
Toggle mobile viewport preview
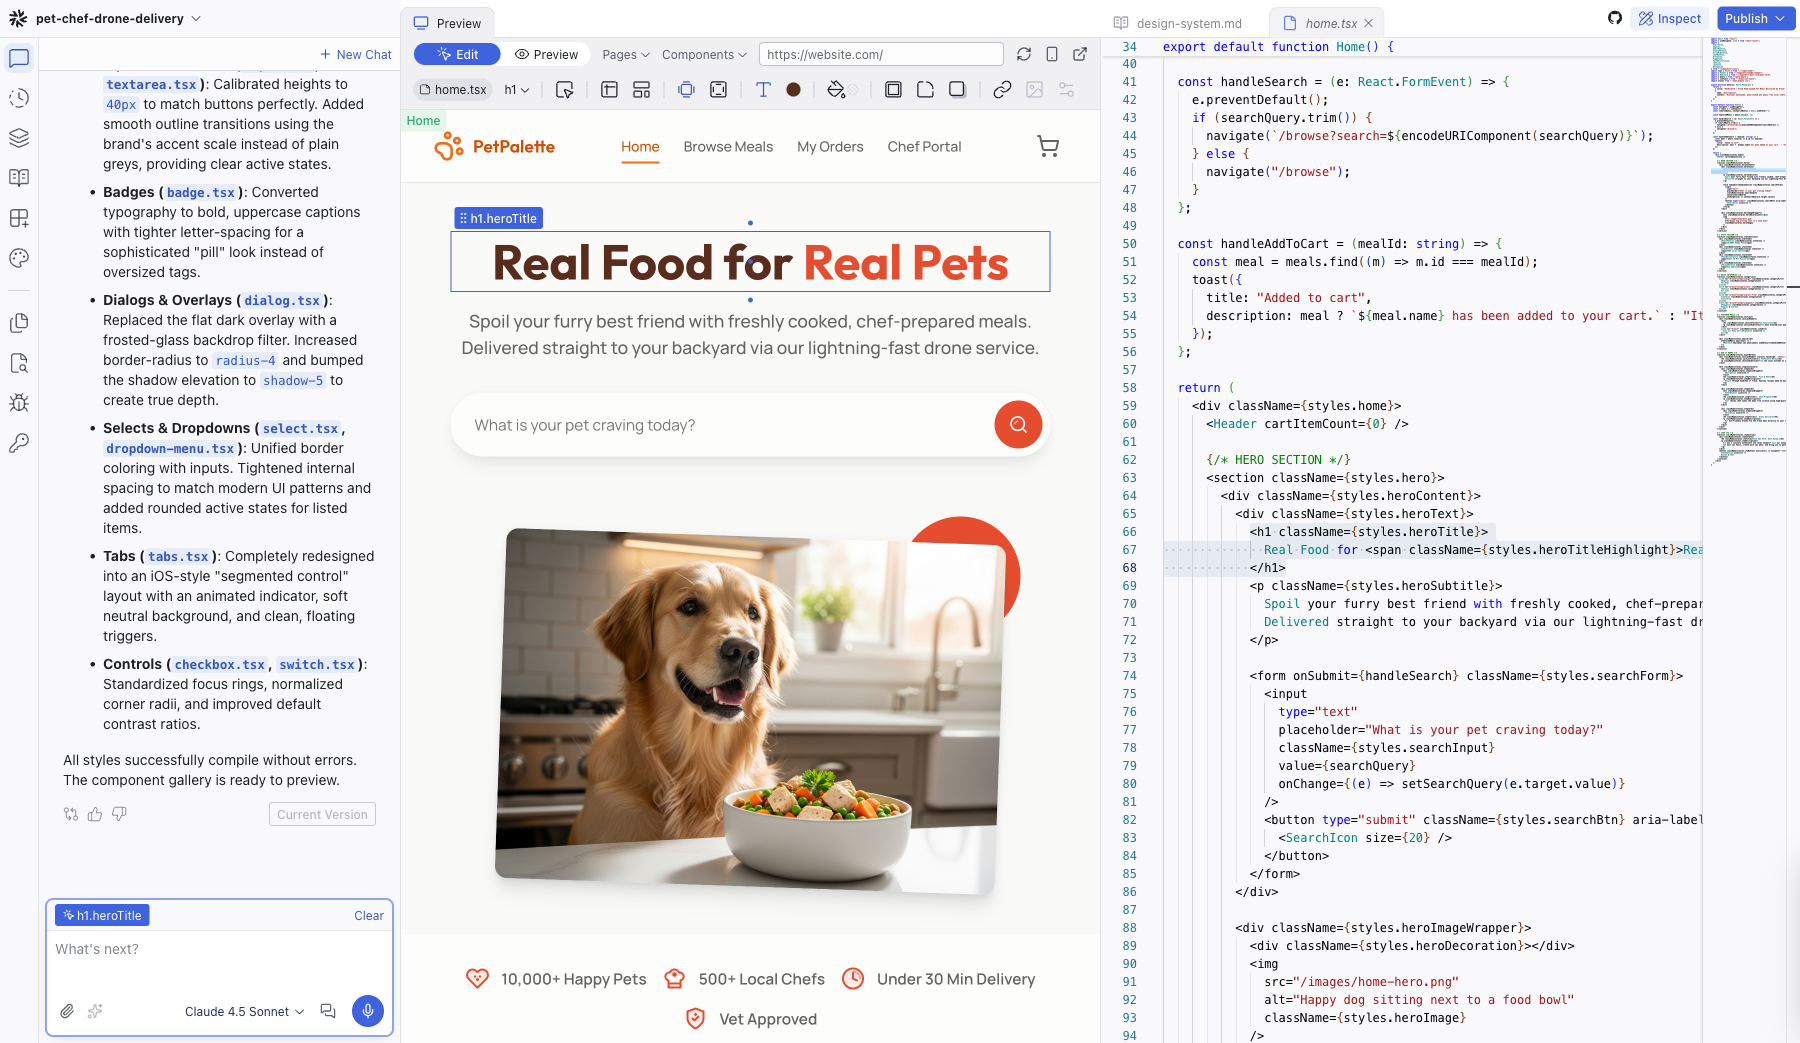(1051, 54)
